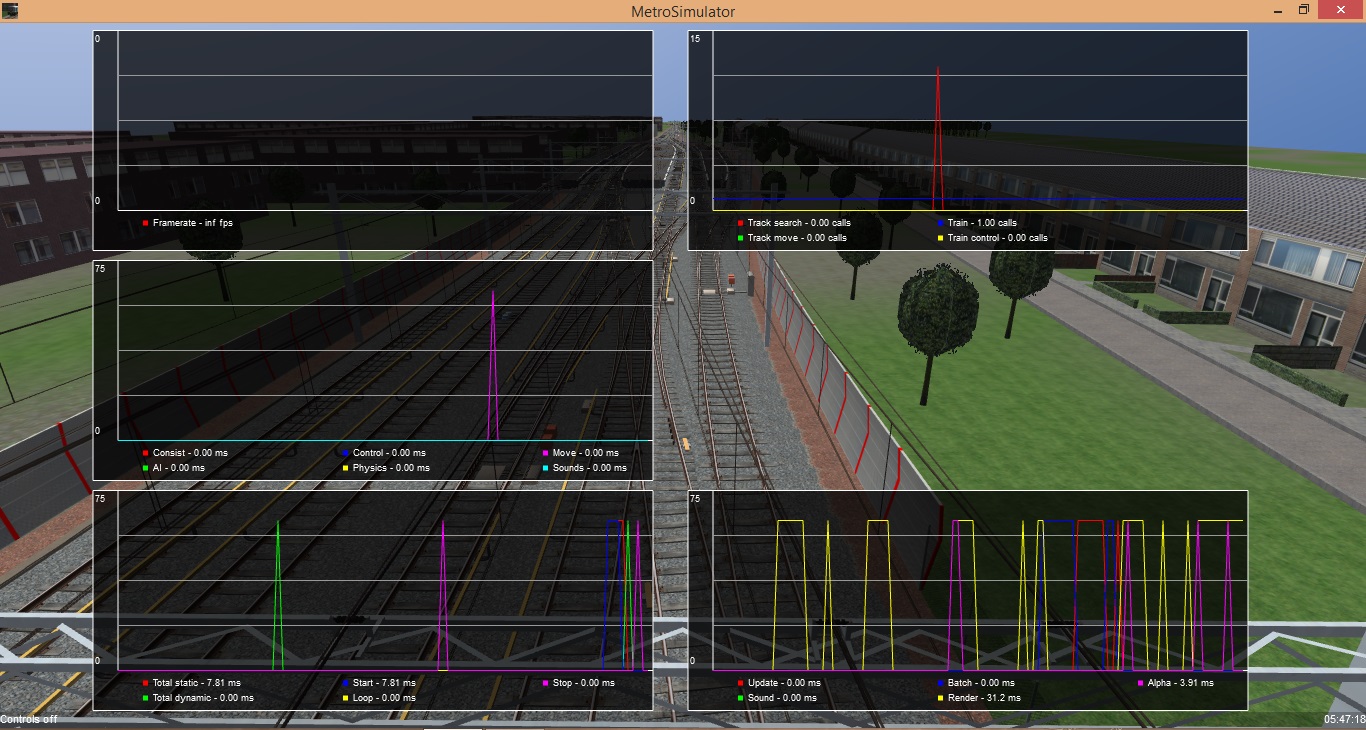
Task: Restore down the MetroSimulator window
Action: click(1303, 10)
